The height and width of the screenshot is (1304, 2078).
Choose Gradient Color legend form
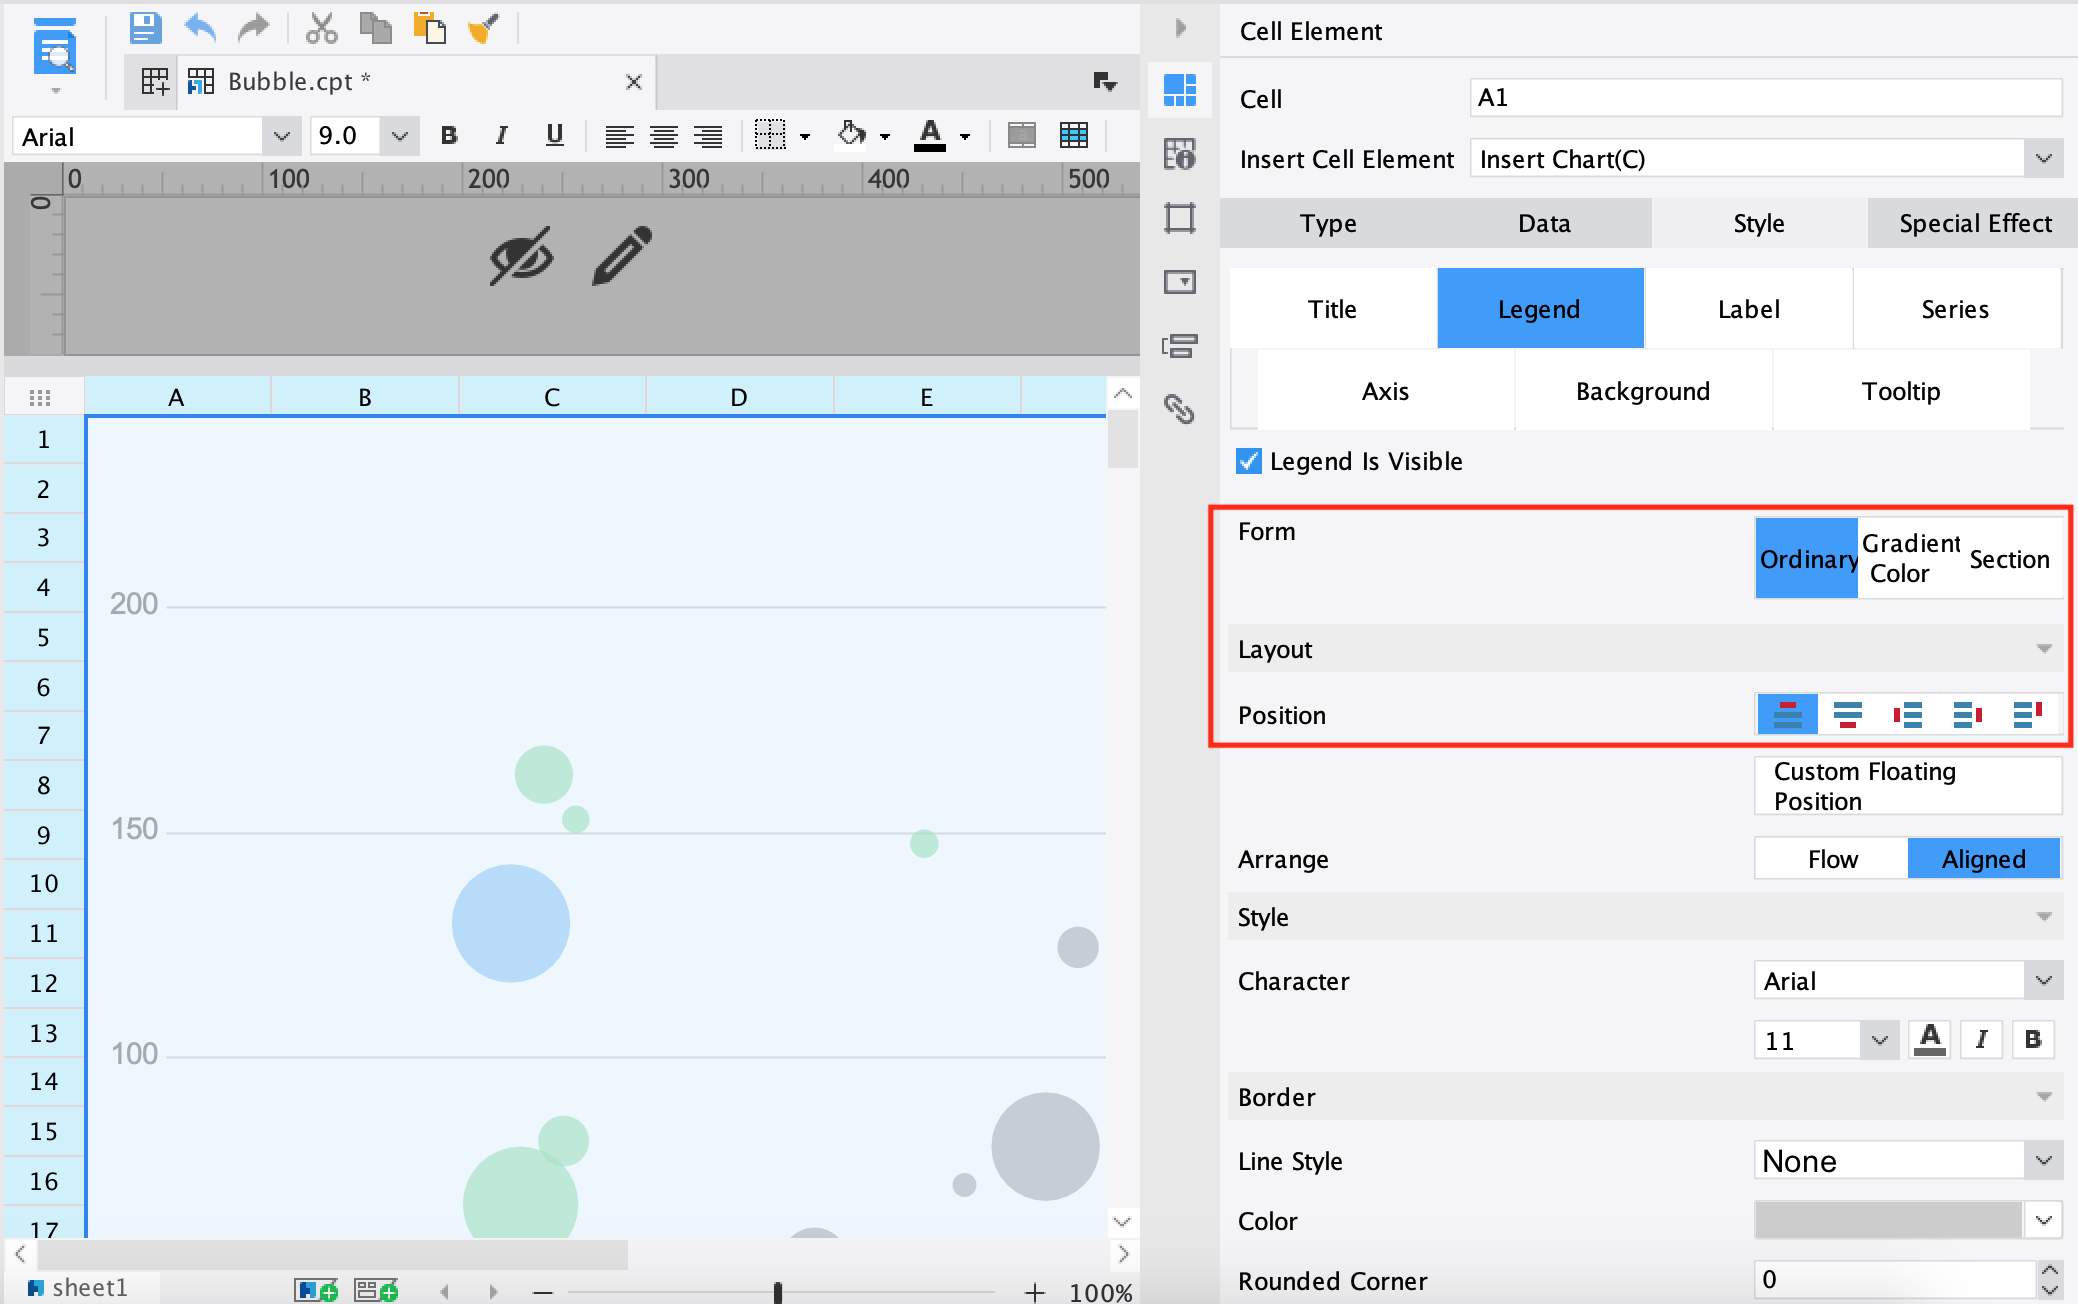click(x=1911, y=558)
